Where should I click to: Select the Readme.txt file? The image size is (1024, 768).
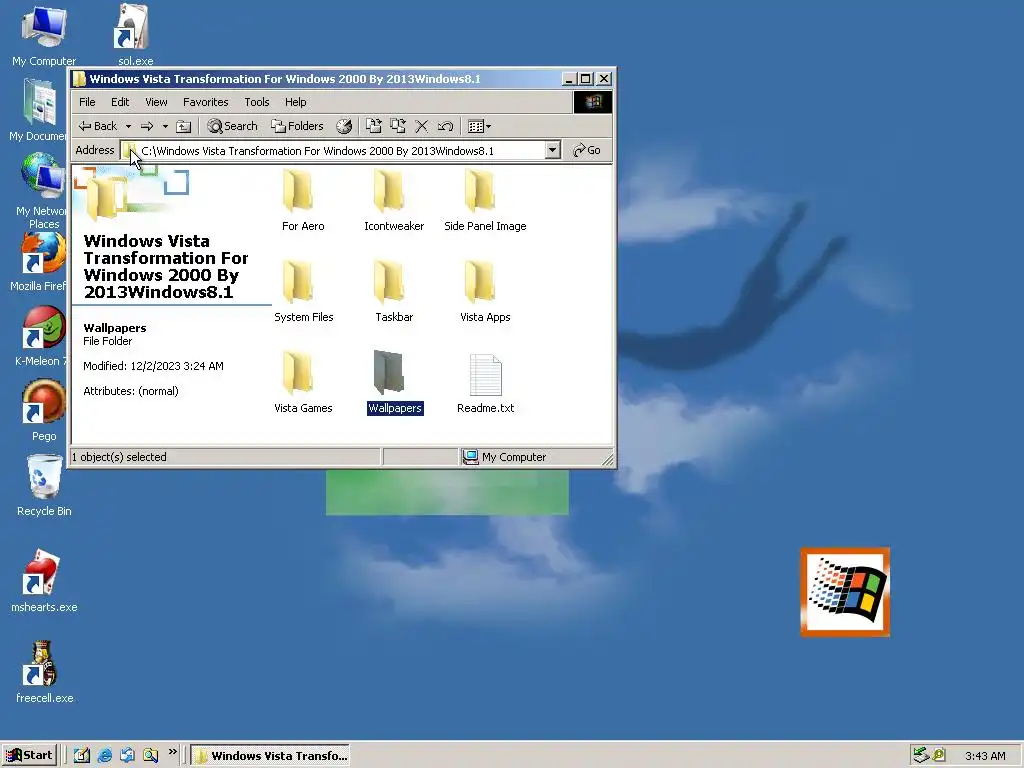pos(485,382)
